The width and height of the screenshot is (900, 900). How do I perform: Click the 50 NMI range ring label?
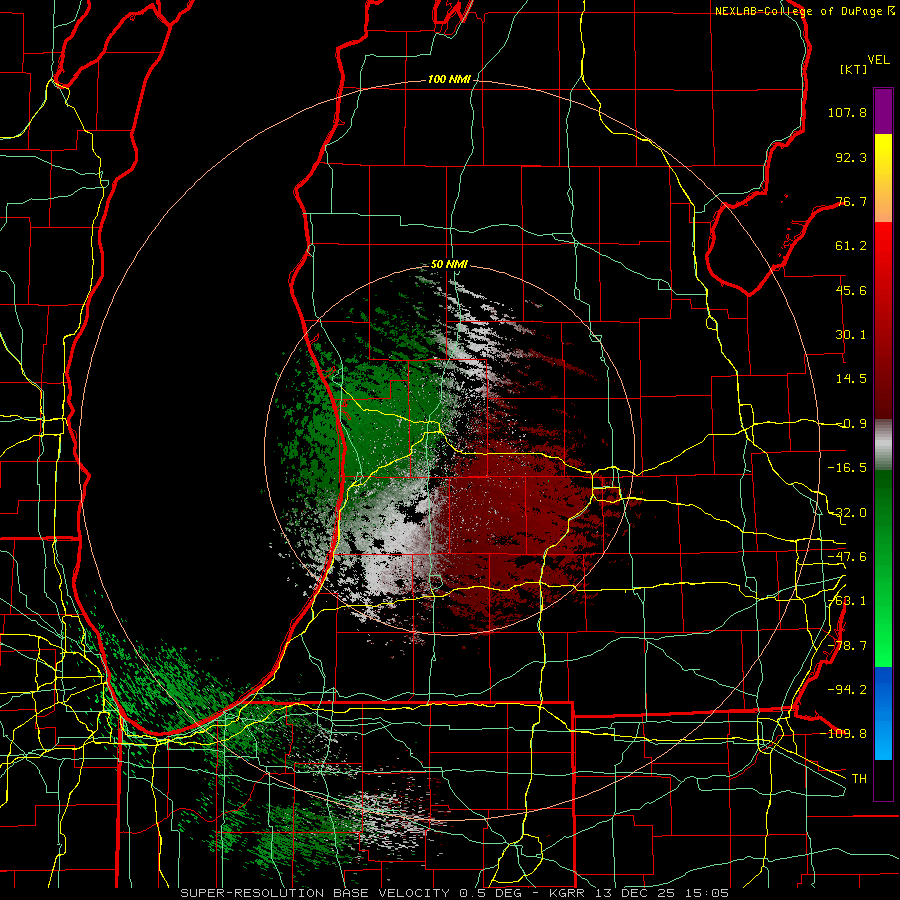pos(449,264)
